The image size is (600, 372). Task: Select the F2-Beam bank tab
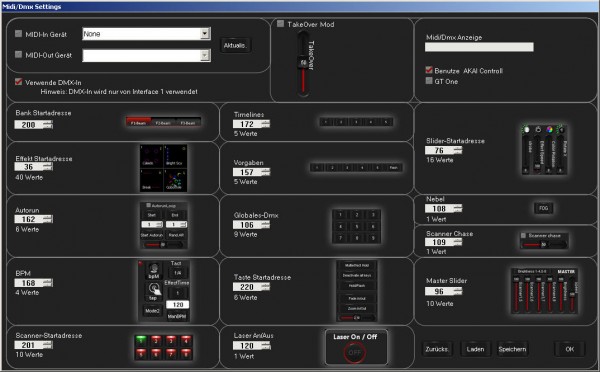pos(163,123)
